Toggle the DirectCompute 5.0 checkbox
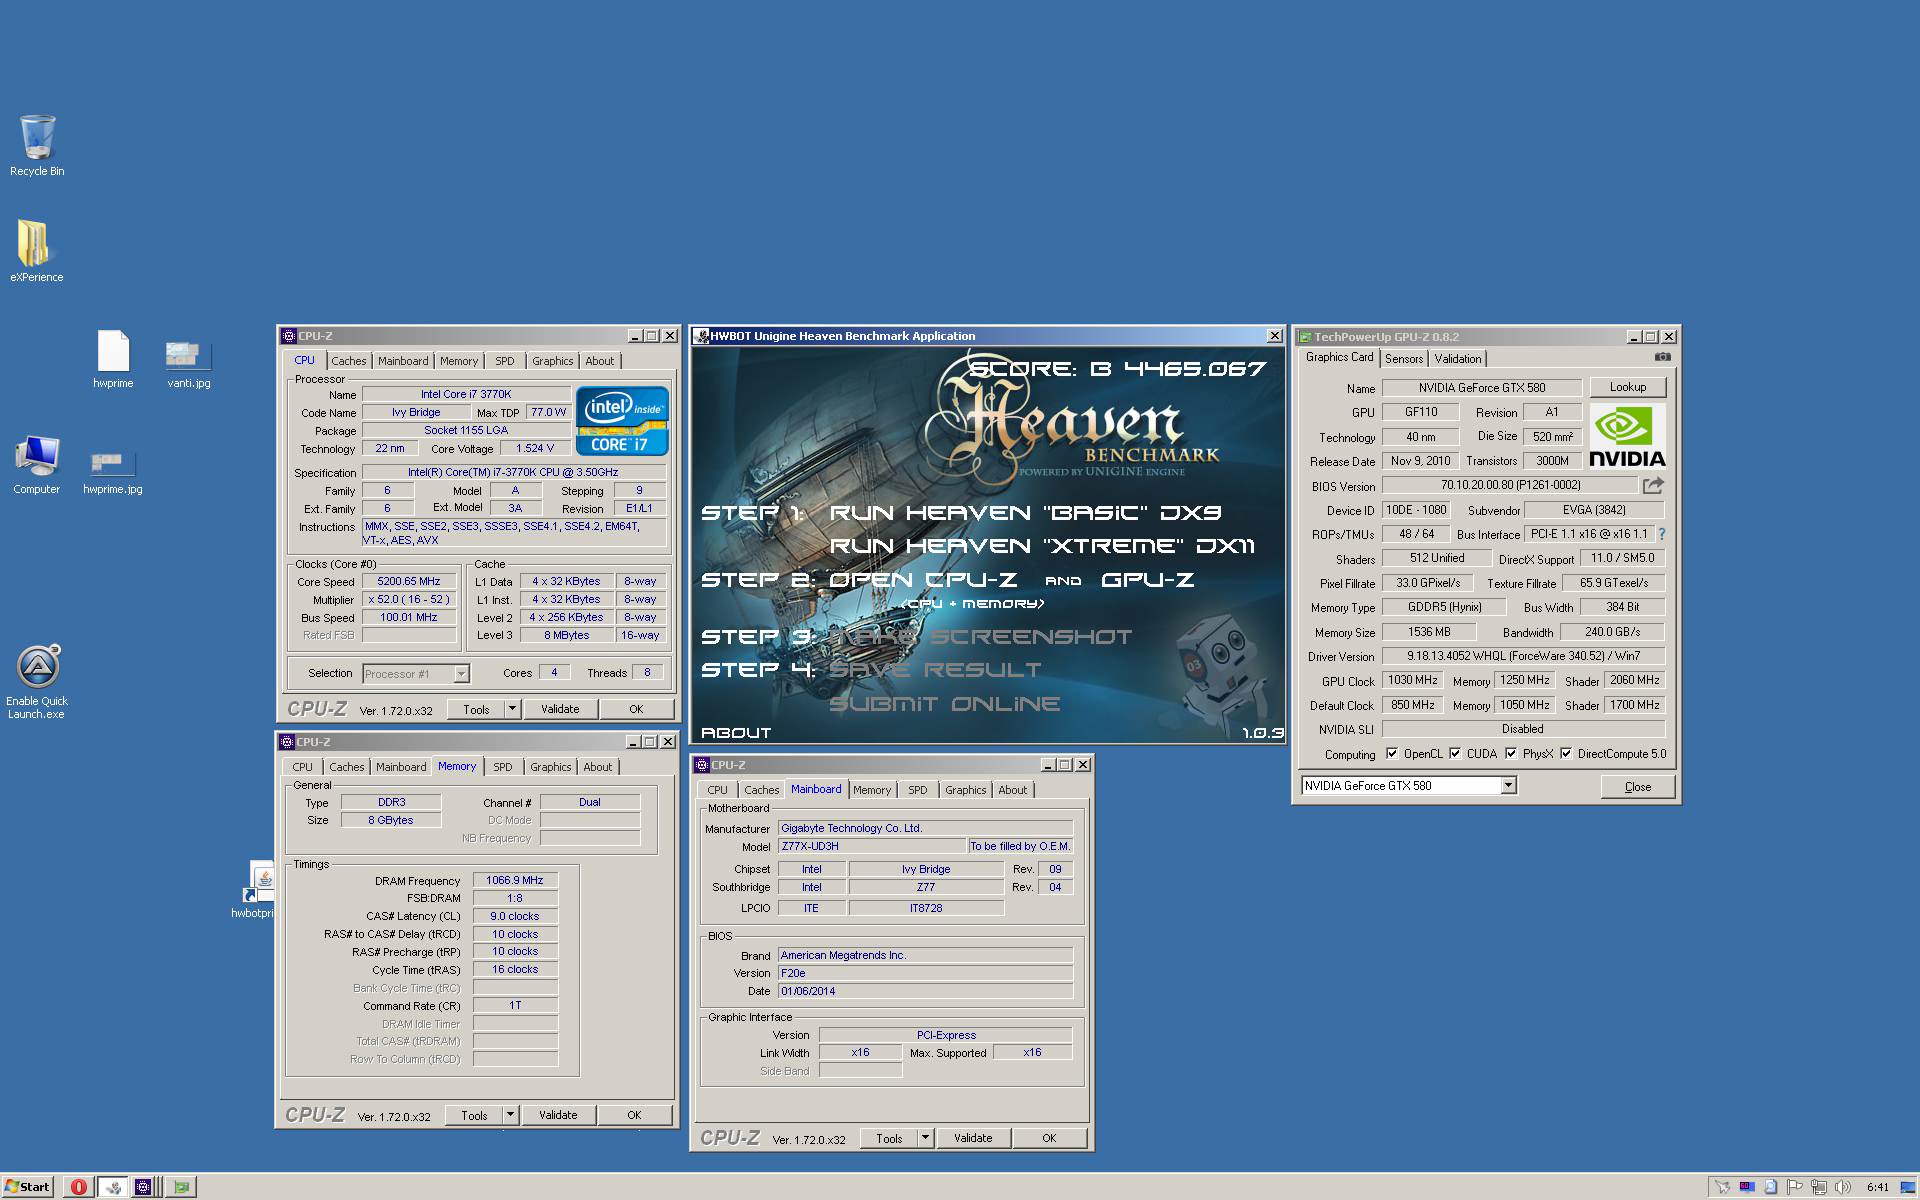 1566,753
